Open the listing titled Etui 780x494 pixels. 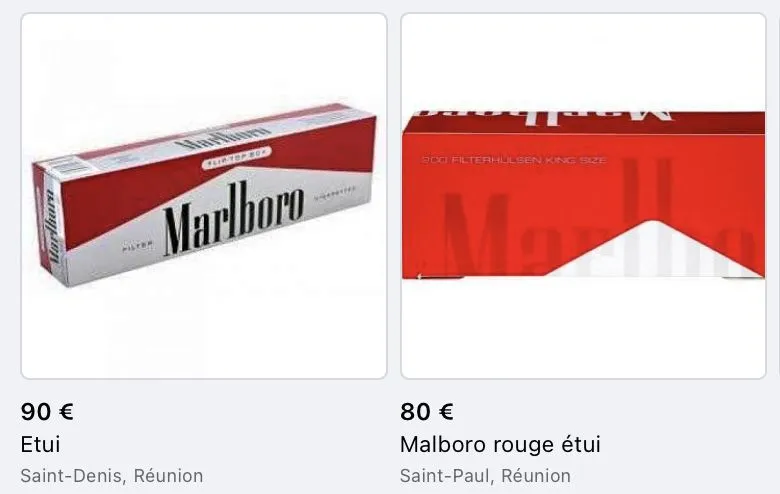click(x=40, y=444)
